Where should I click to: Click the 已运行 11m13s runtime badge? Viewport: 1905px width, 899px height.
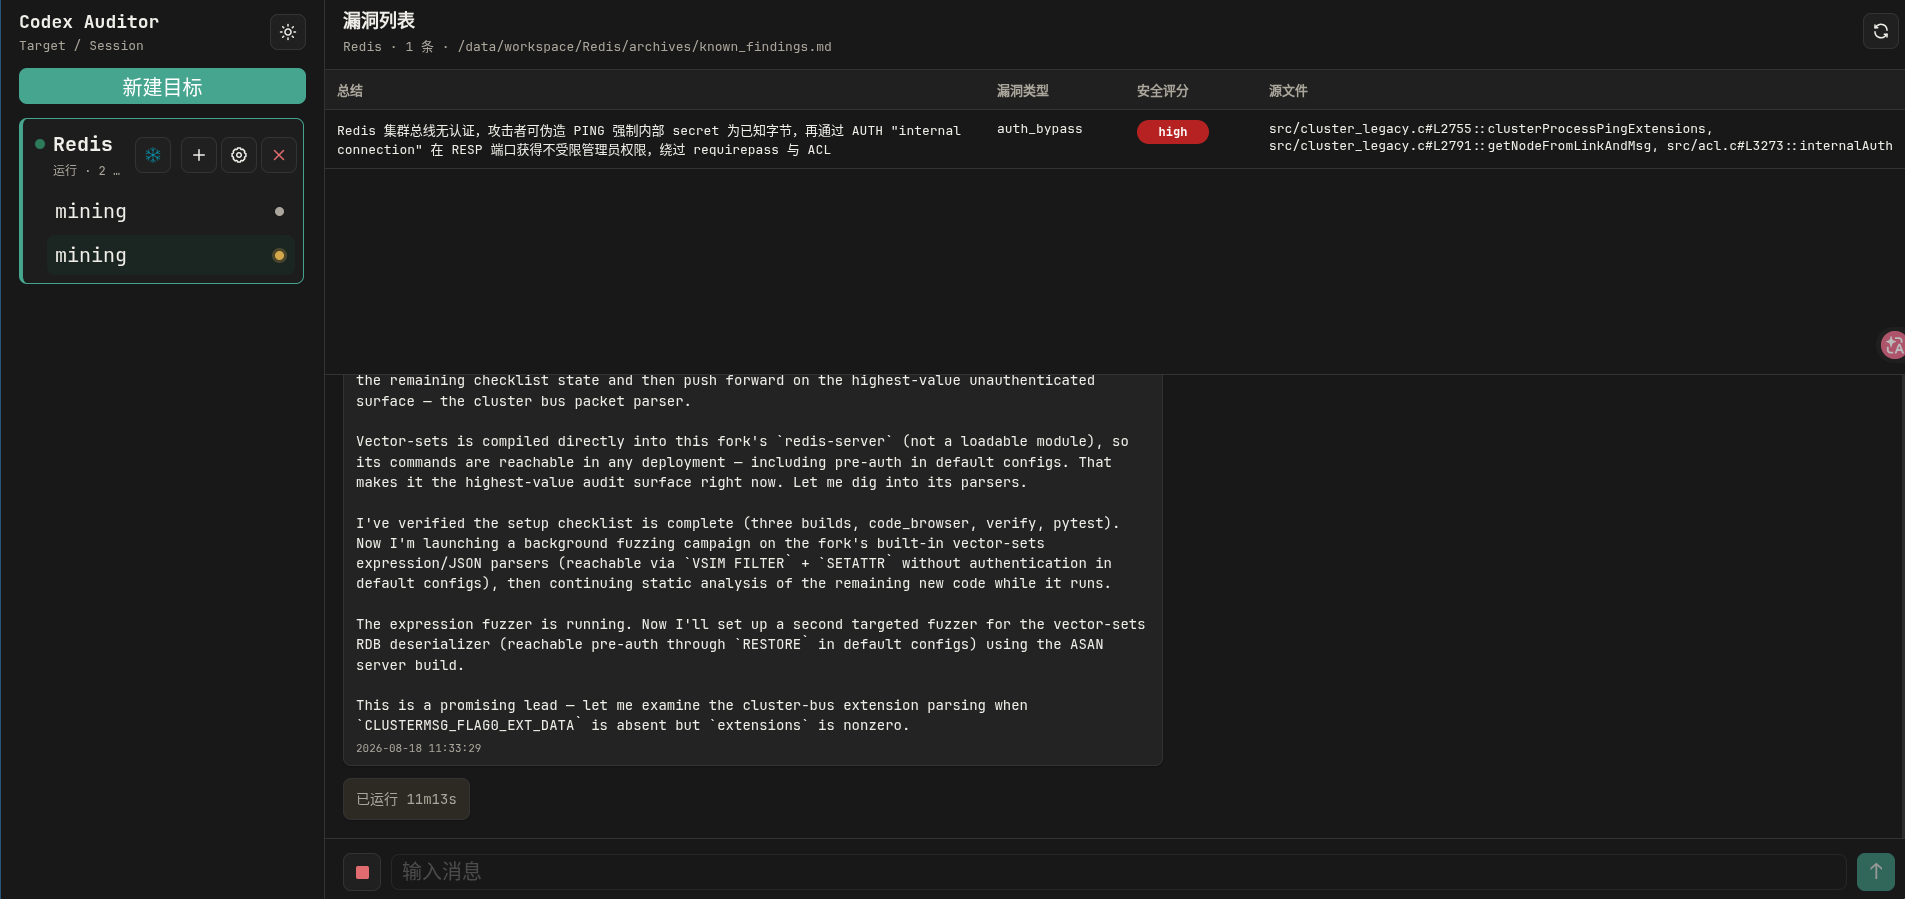[406, 799]
